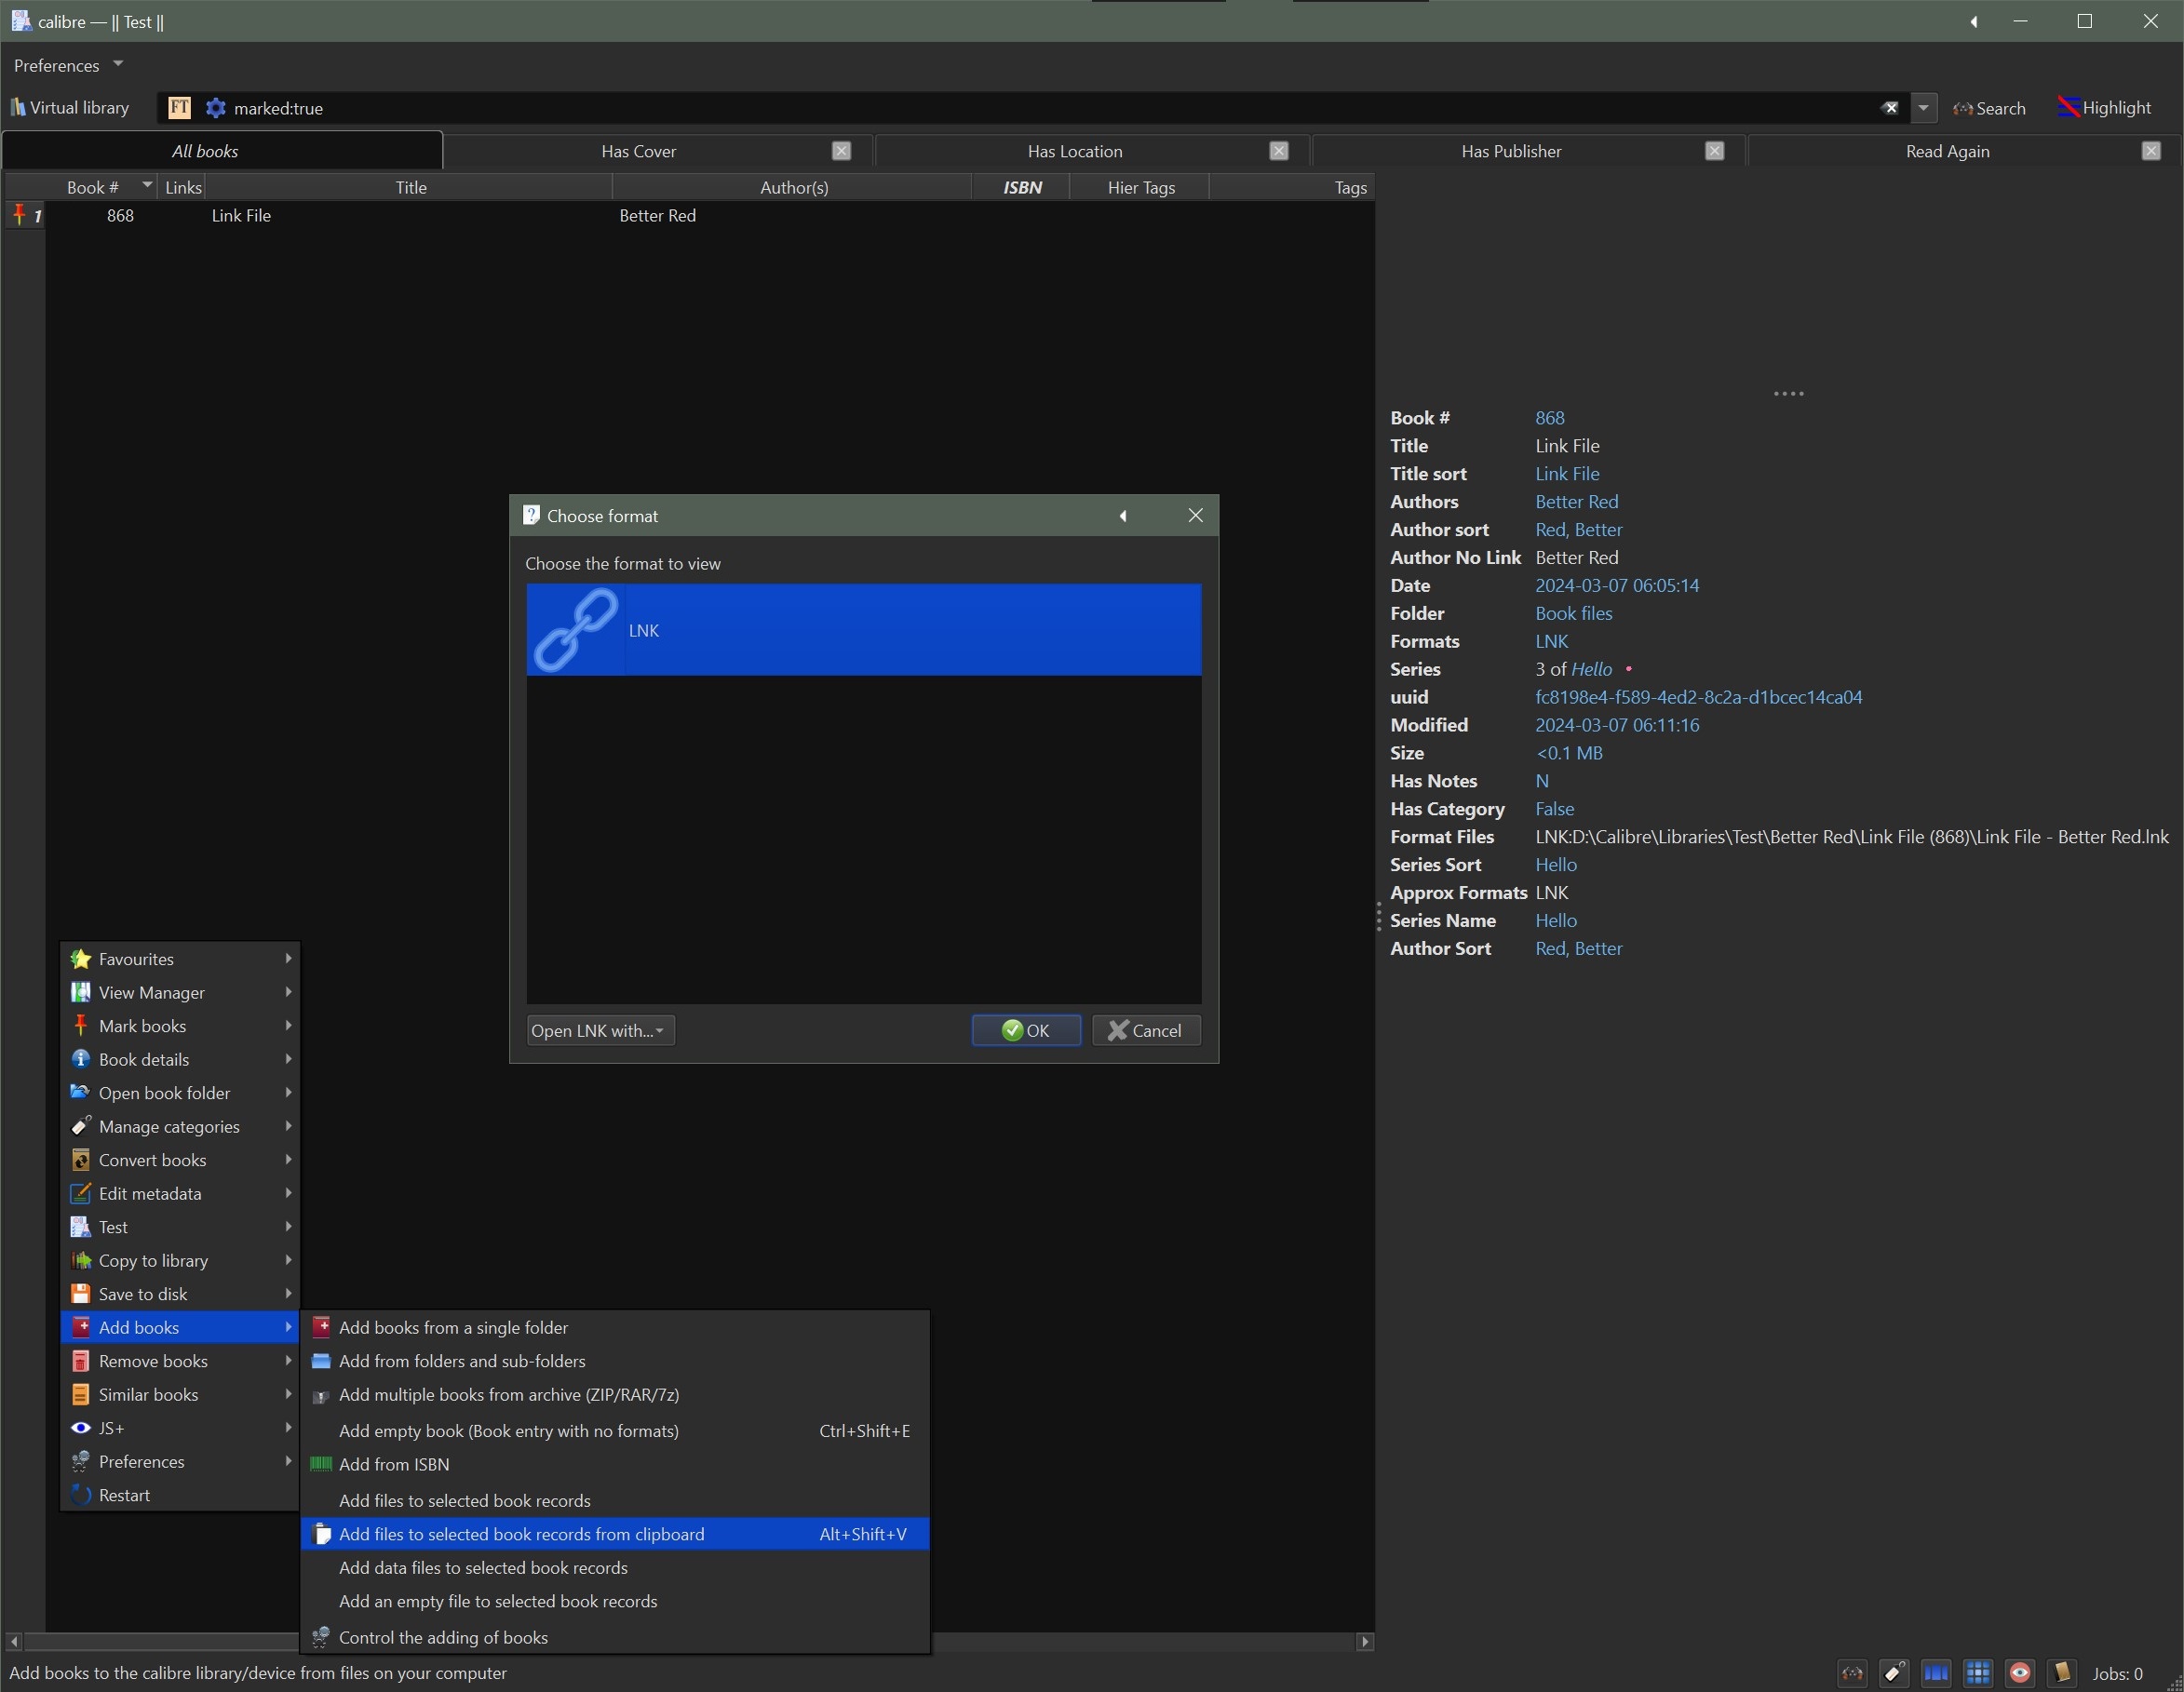Click the horizontal scrollbar right arrow
The height and width of the screenshot is (1692, 2184).
pos(1365,1641)
